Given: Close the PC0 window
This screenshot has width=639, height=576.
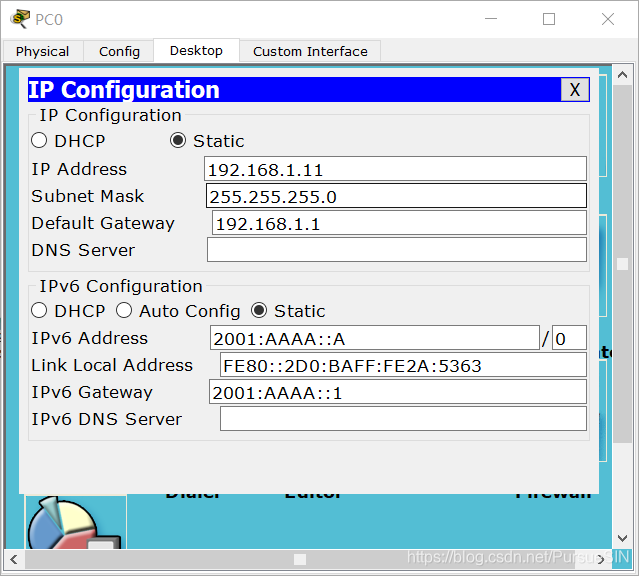Looking at the screenshot, I should coord(608,19).
